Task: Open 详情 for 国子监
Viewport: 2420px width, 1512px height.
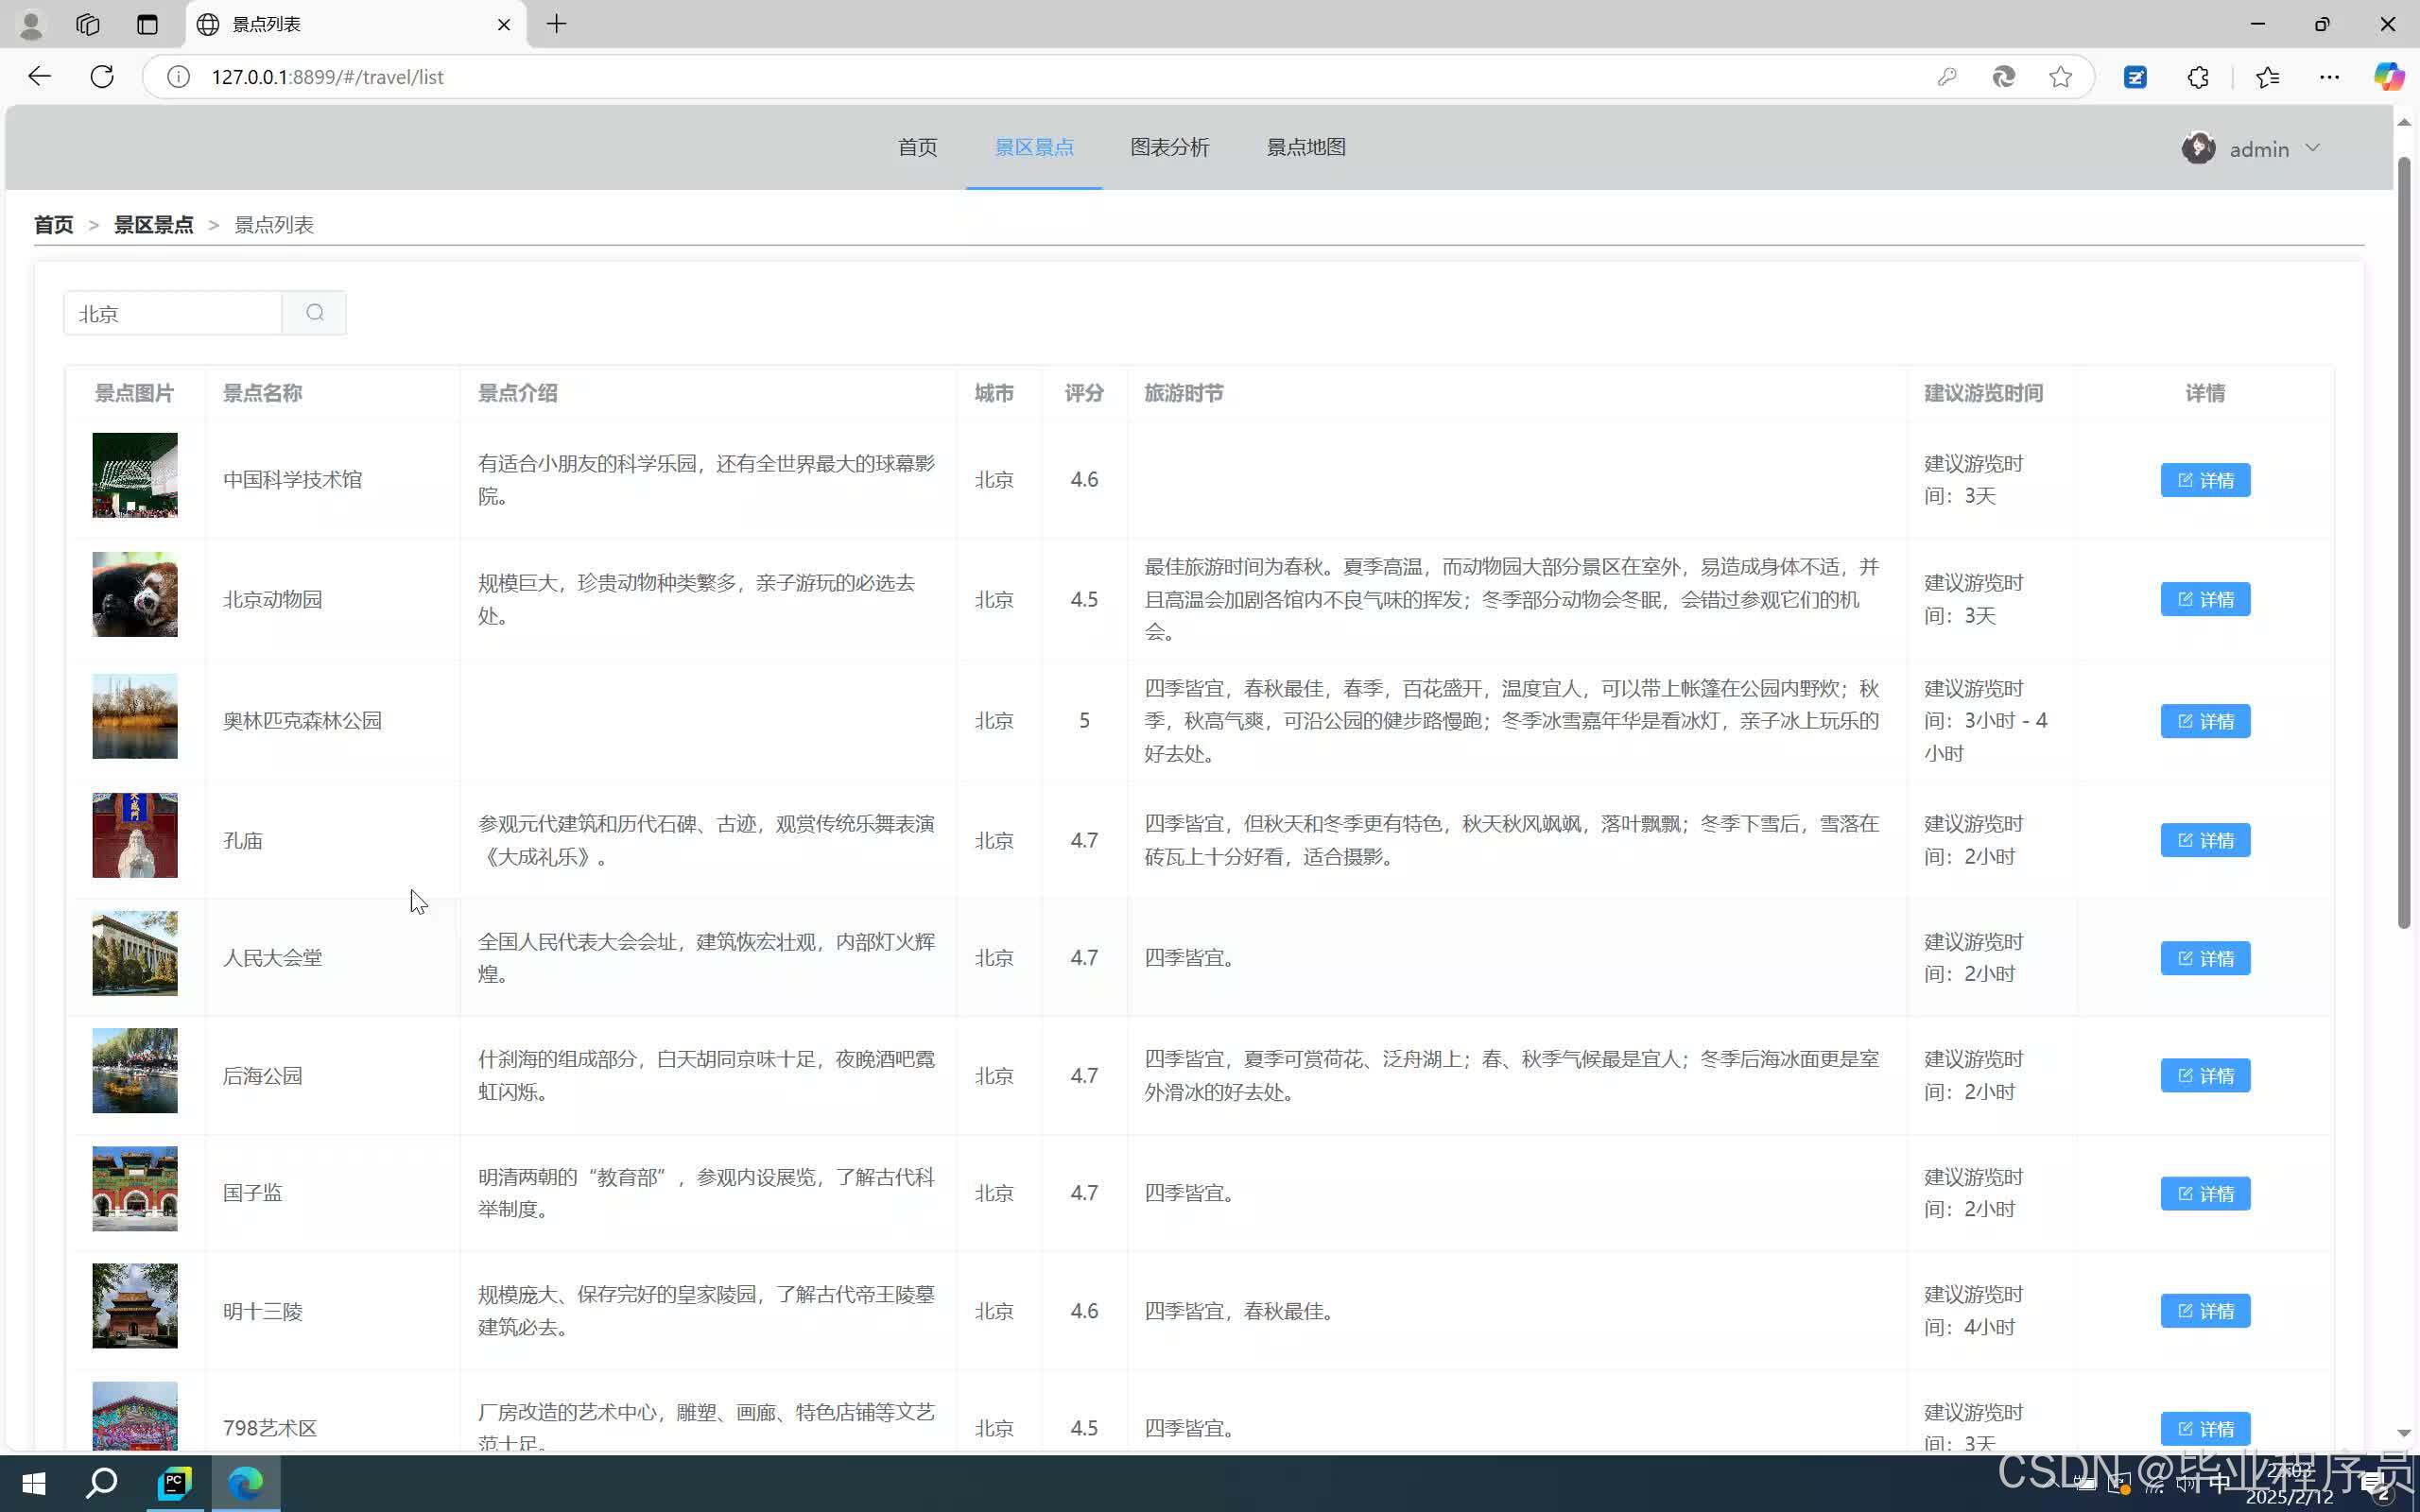Action: pos(2204,1193)
